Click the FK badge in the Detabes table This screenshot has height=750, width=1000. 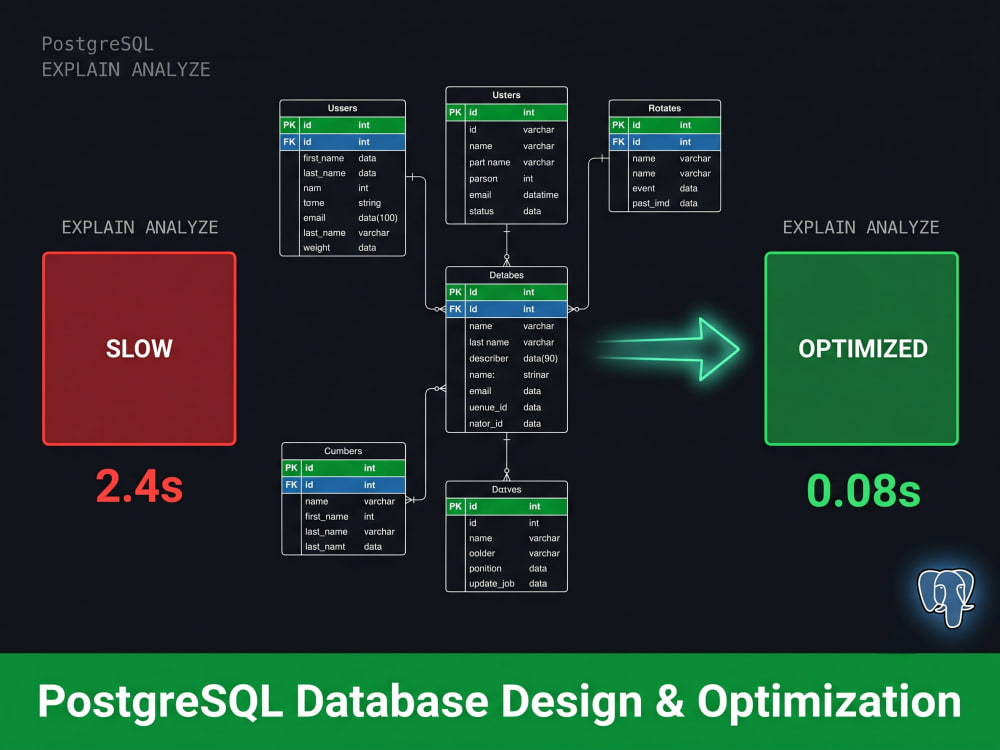(x=455, y=309)
